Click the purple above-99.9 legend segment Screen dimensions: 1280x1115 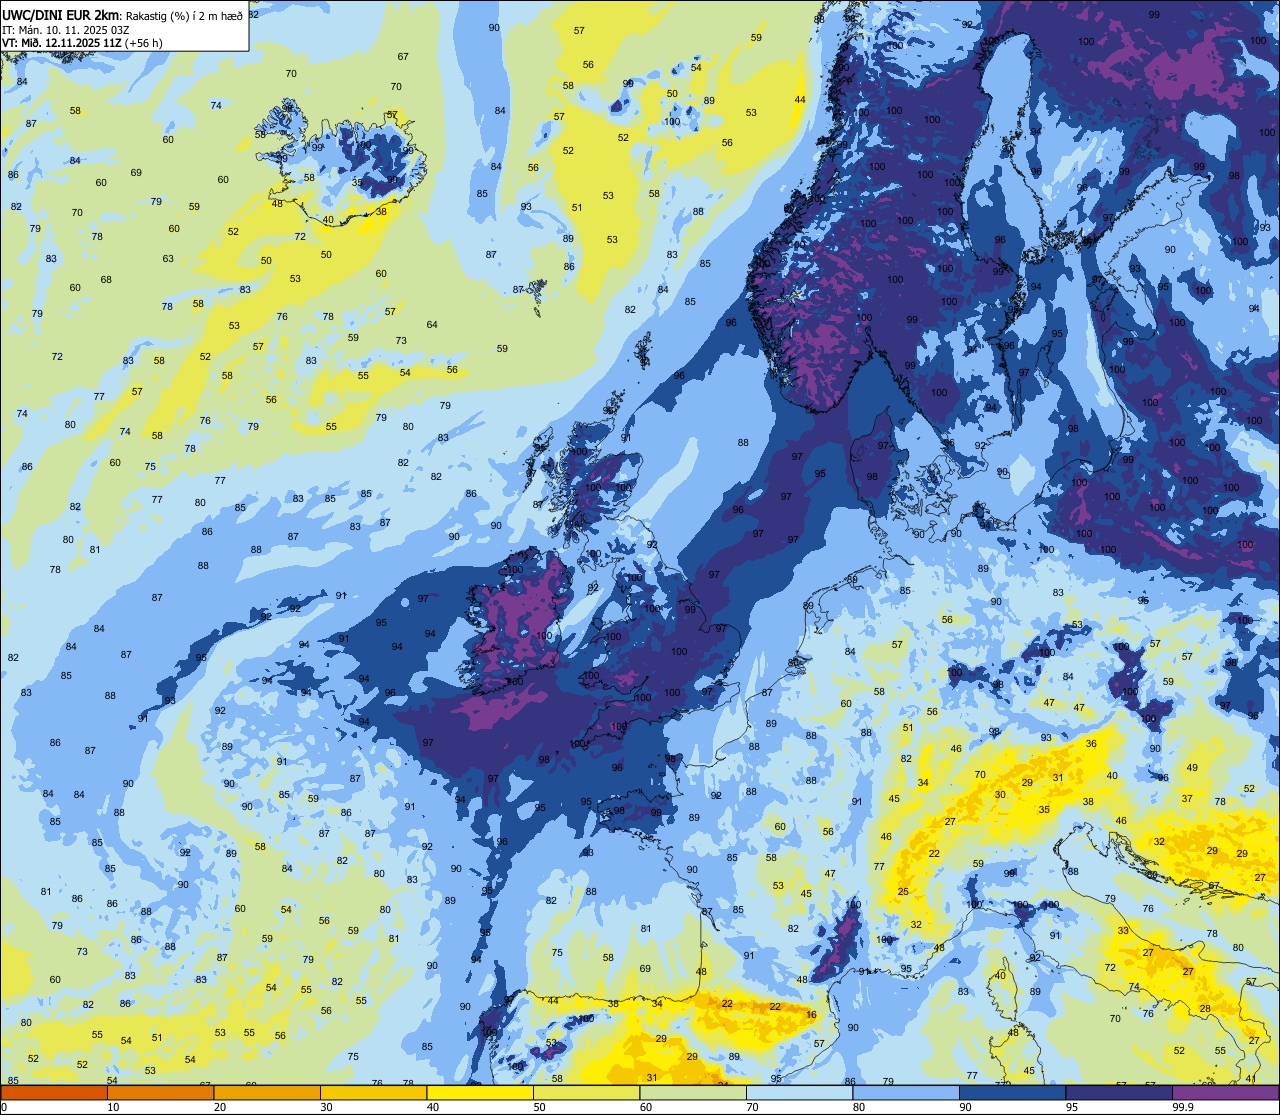pos(1225,1092)
